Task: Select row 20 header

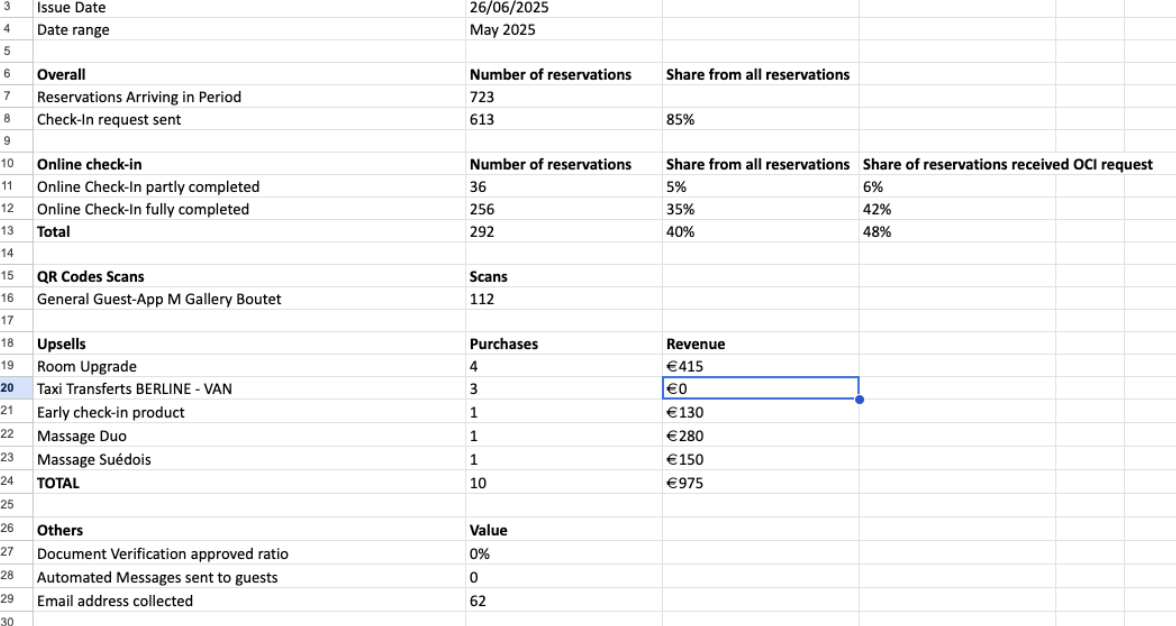Action: click(8, 388)
